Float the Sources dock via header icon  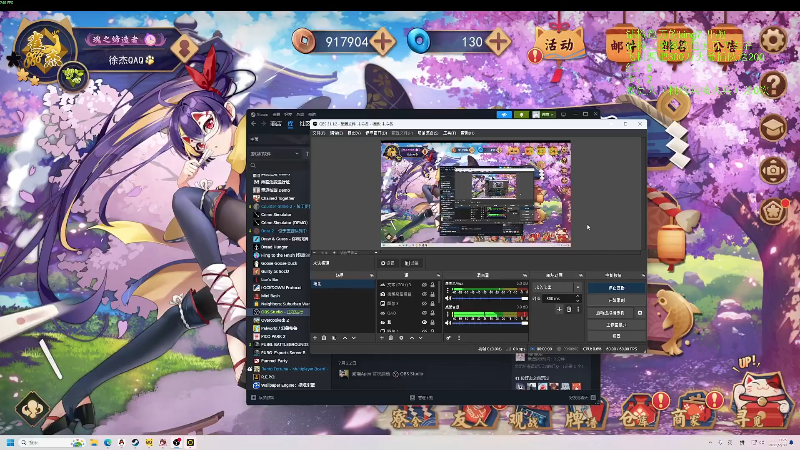(438, 275)
